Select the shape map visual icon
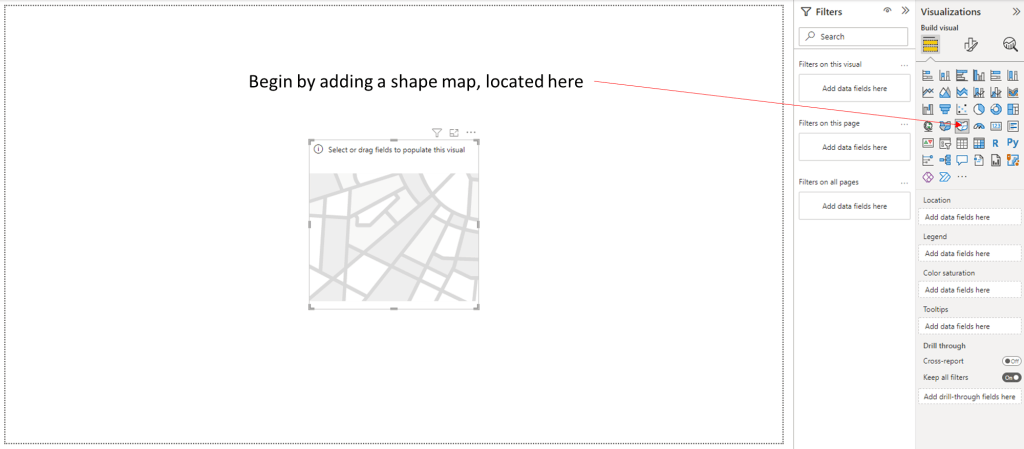The width and height of the screenshot is (1024, 449). click(x=962, y=125)
